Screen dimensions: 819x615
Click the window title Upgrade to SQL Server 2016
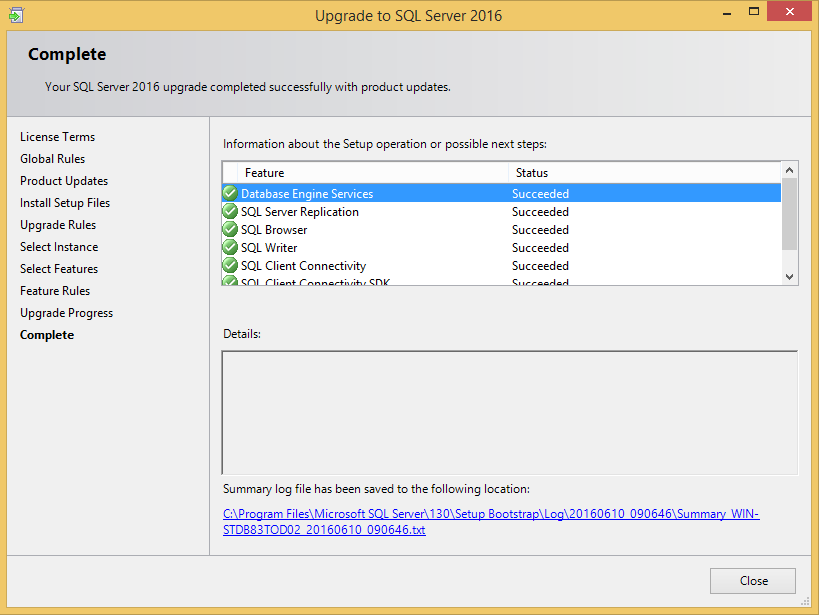408,16
